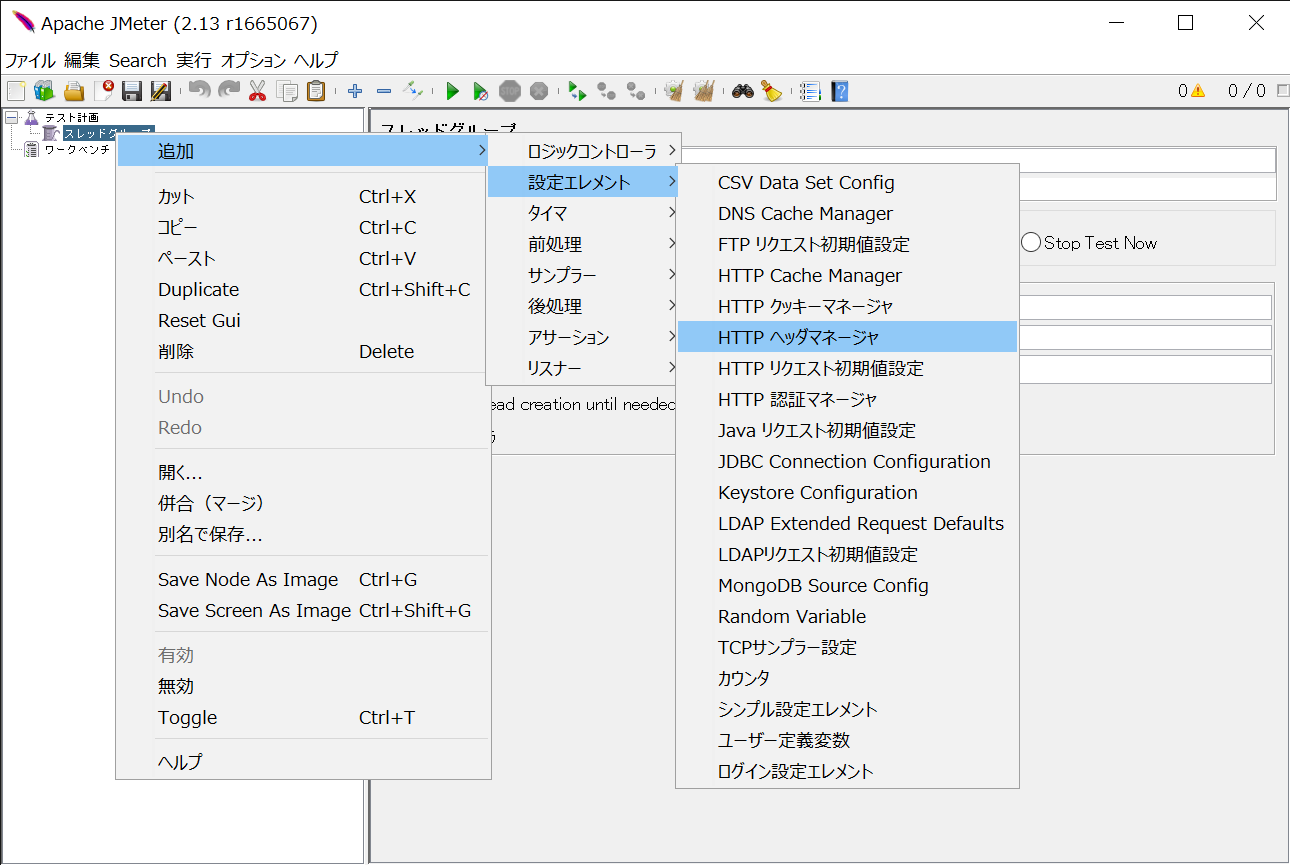Click the green Start run icon
This screenshot has height=865, width=1290.
[452, 91]
